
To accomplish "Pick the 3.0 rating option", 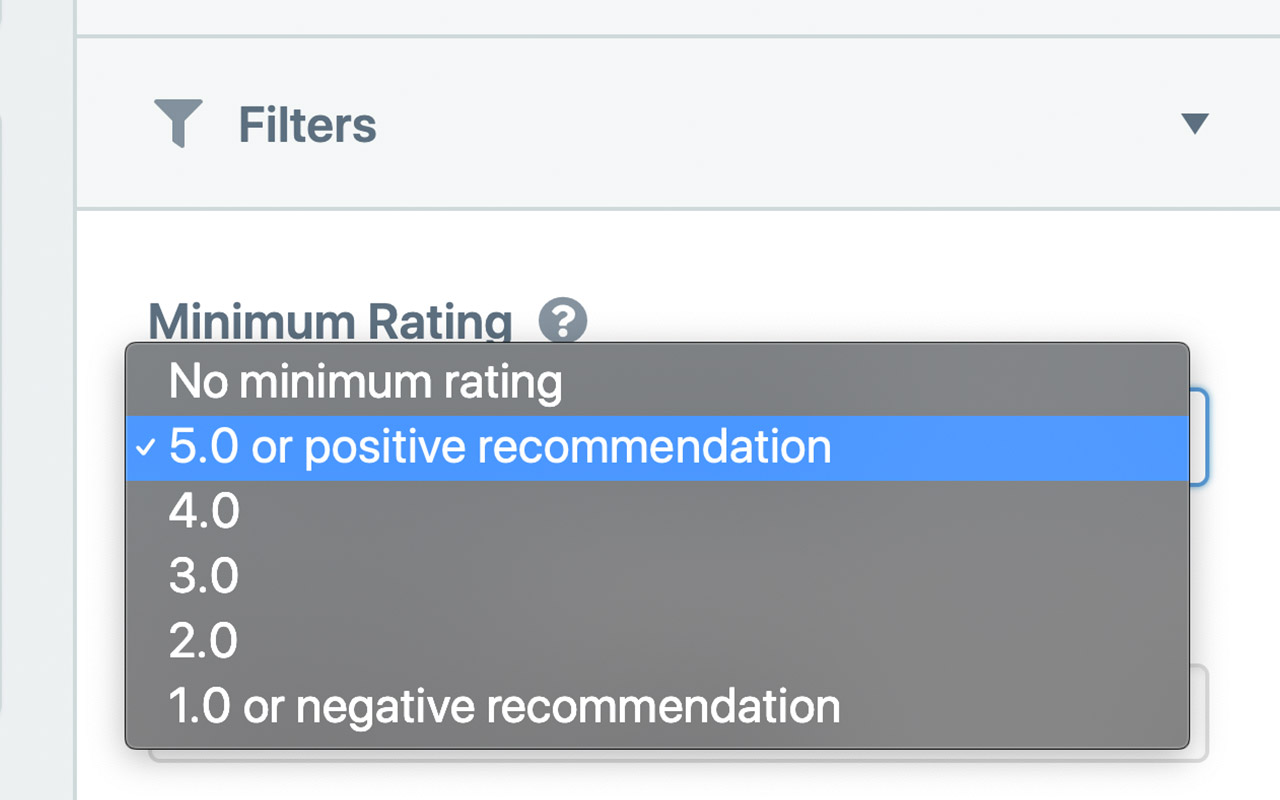I will (204, 575).
